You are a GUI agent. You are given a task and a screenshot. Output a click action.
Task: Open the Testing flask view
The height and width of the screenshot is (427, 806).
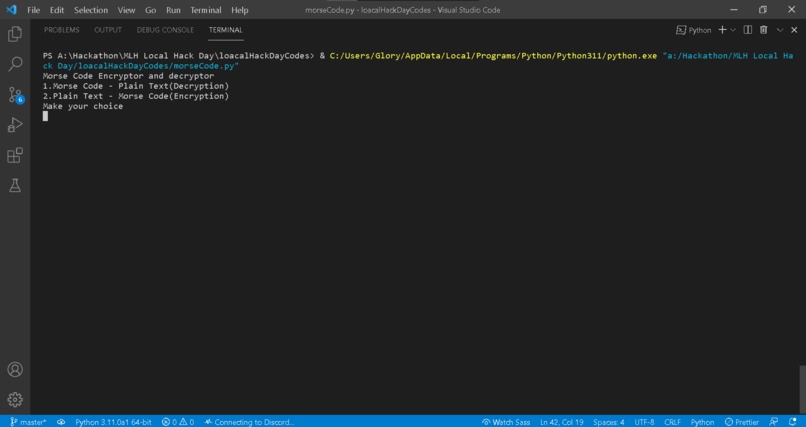pos(15,185)
